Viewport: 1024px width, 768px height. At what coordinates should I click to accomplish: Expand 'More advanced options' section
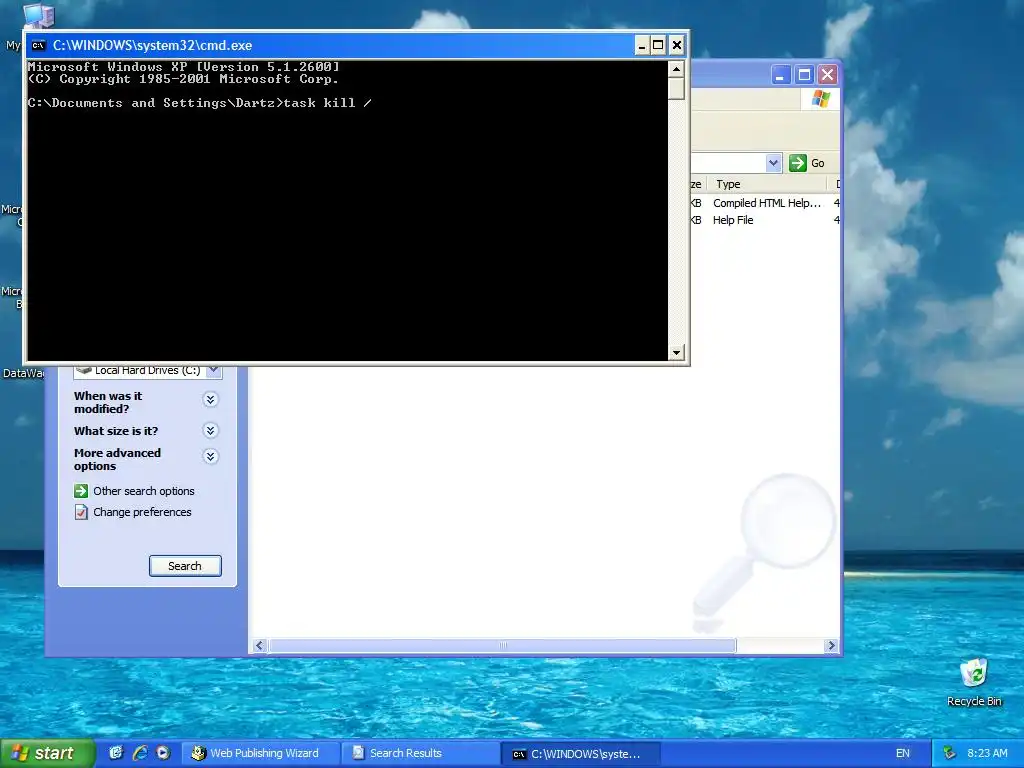coord(210,456)
